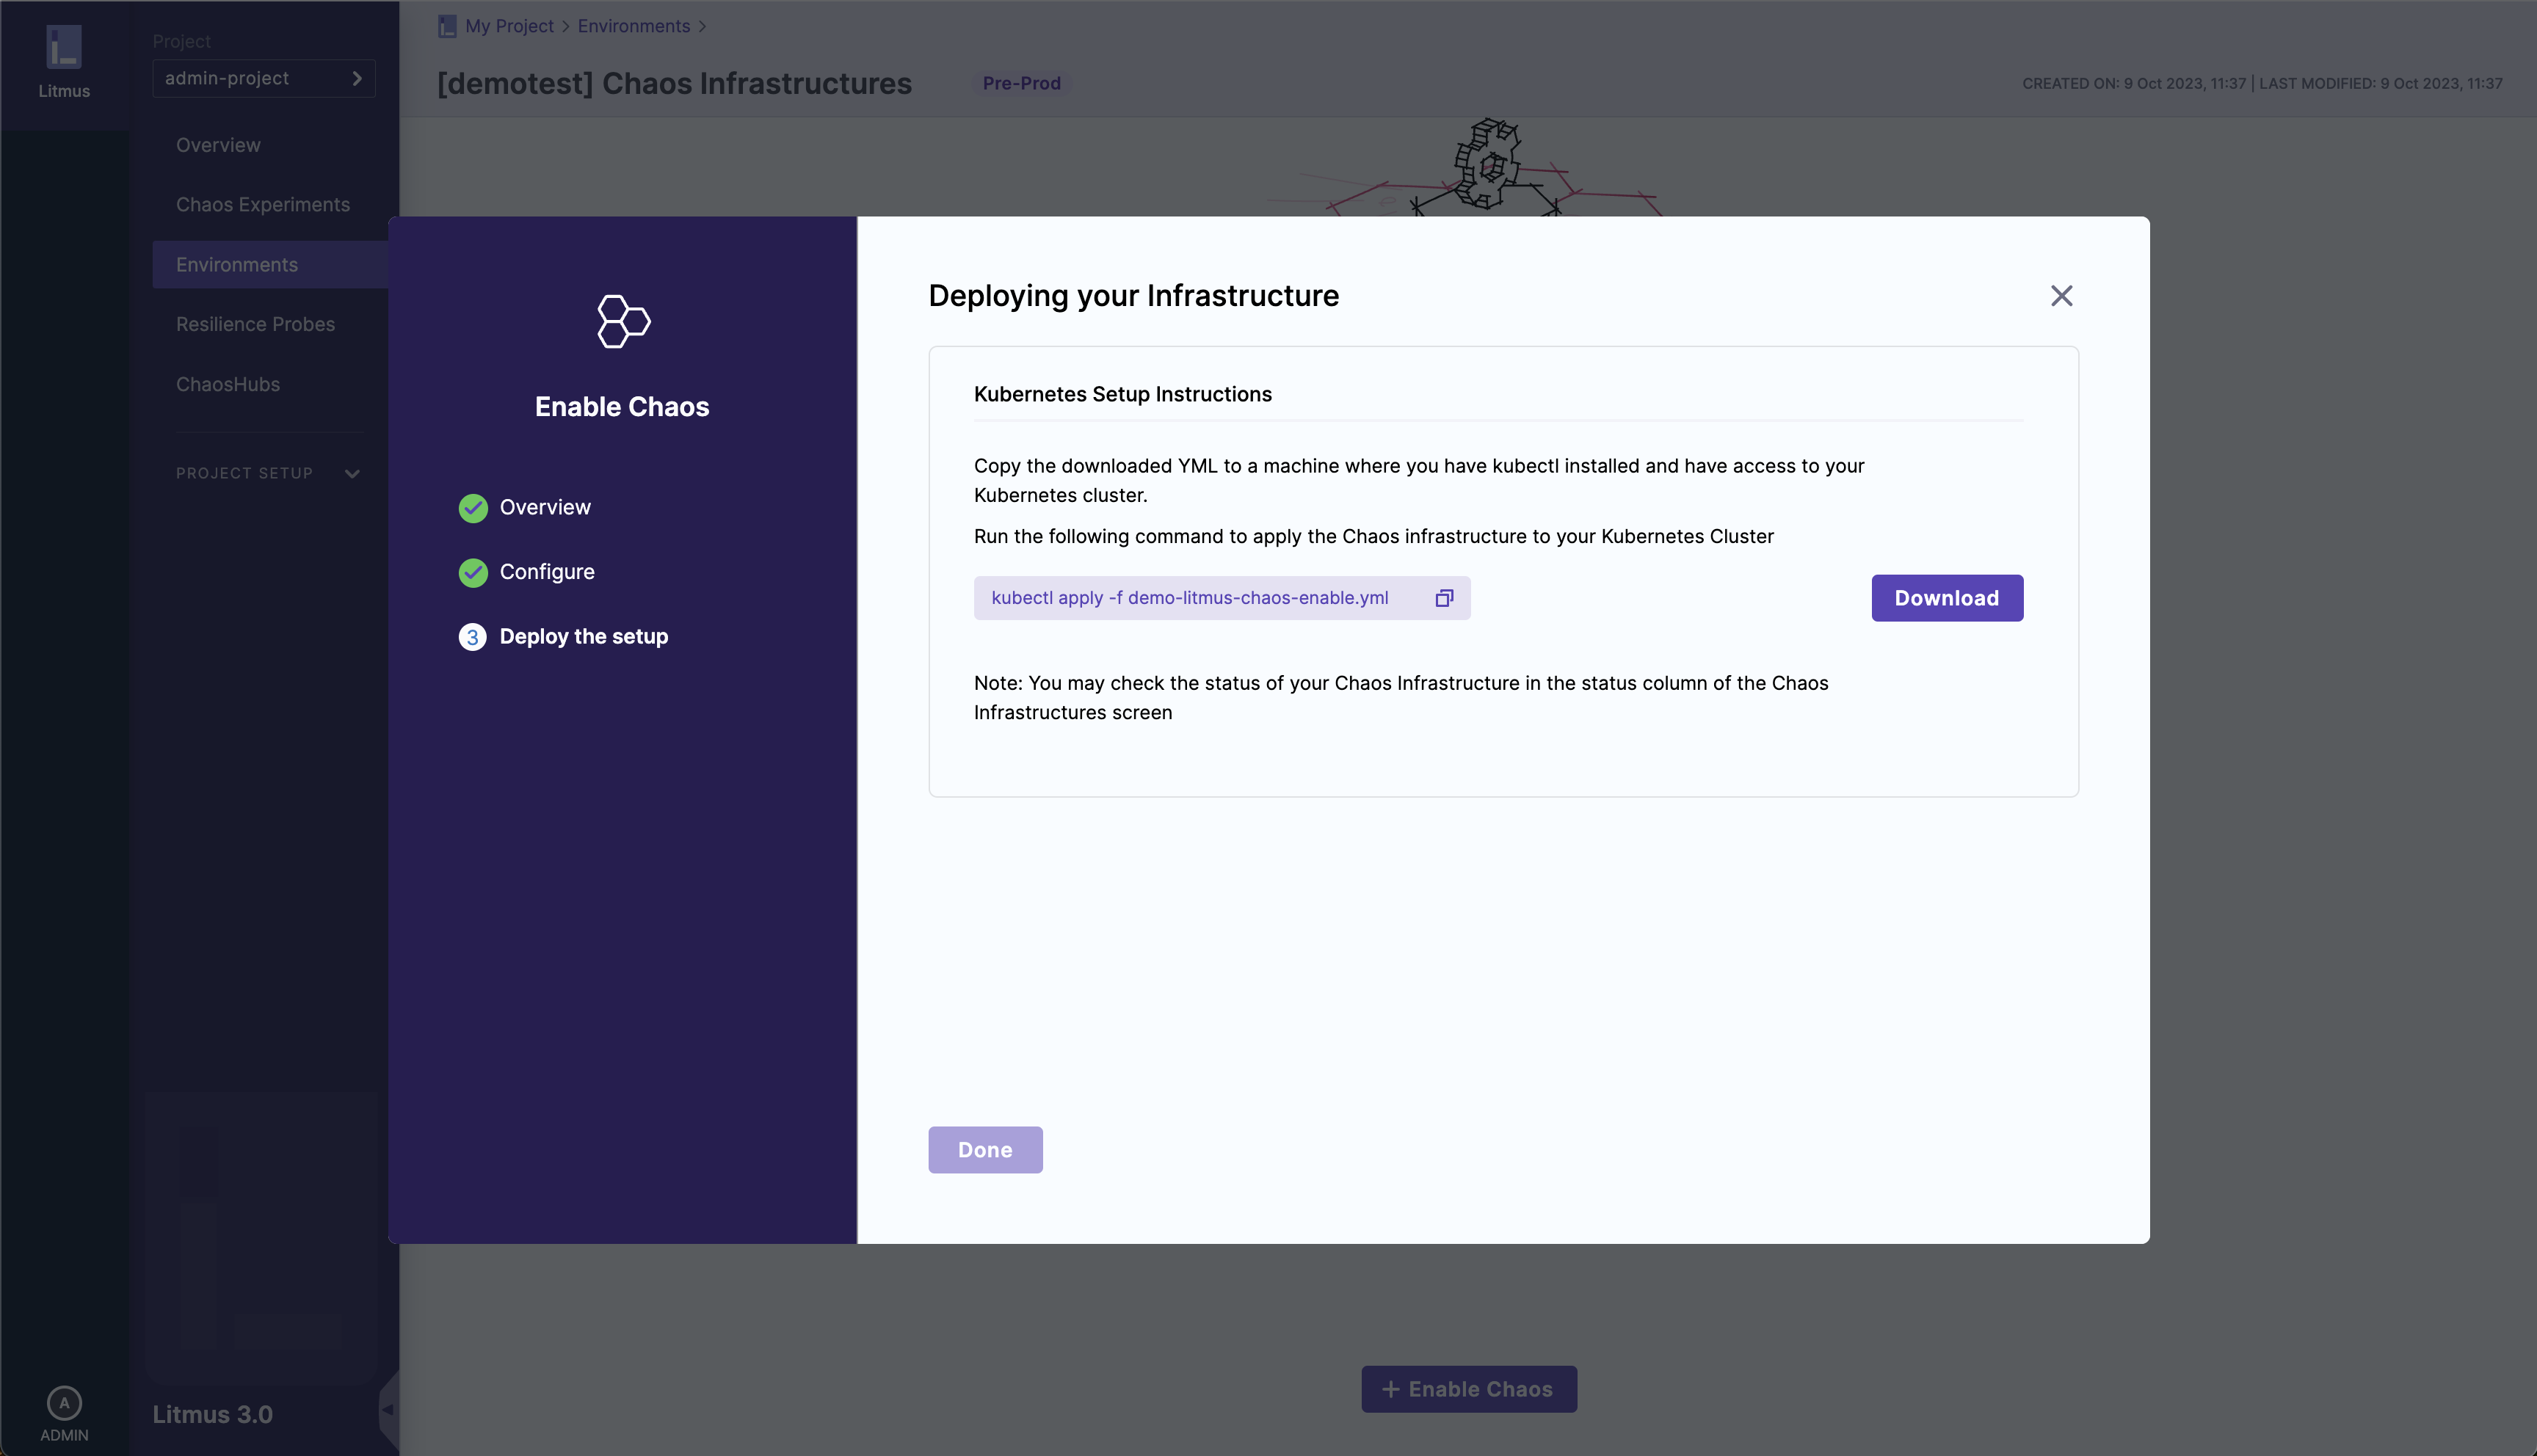The image size is (2537, 1456).
Task: Click the Configure step green checkmark
Action: tap(473, 572)
